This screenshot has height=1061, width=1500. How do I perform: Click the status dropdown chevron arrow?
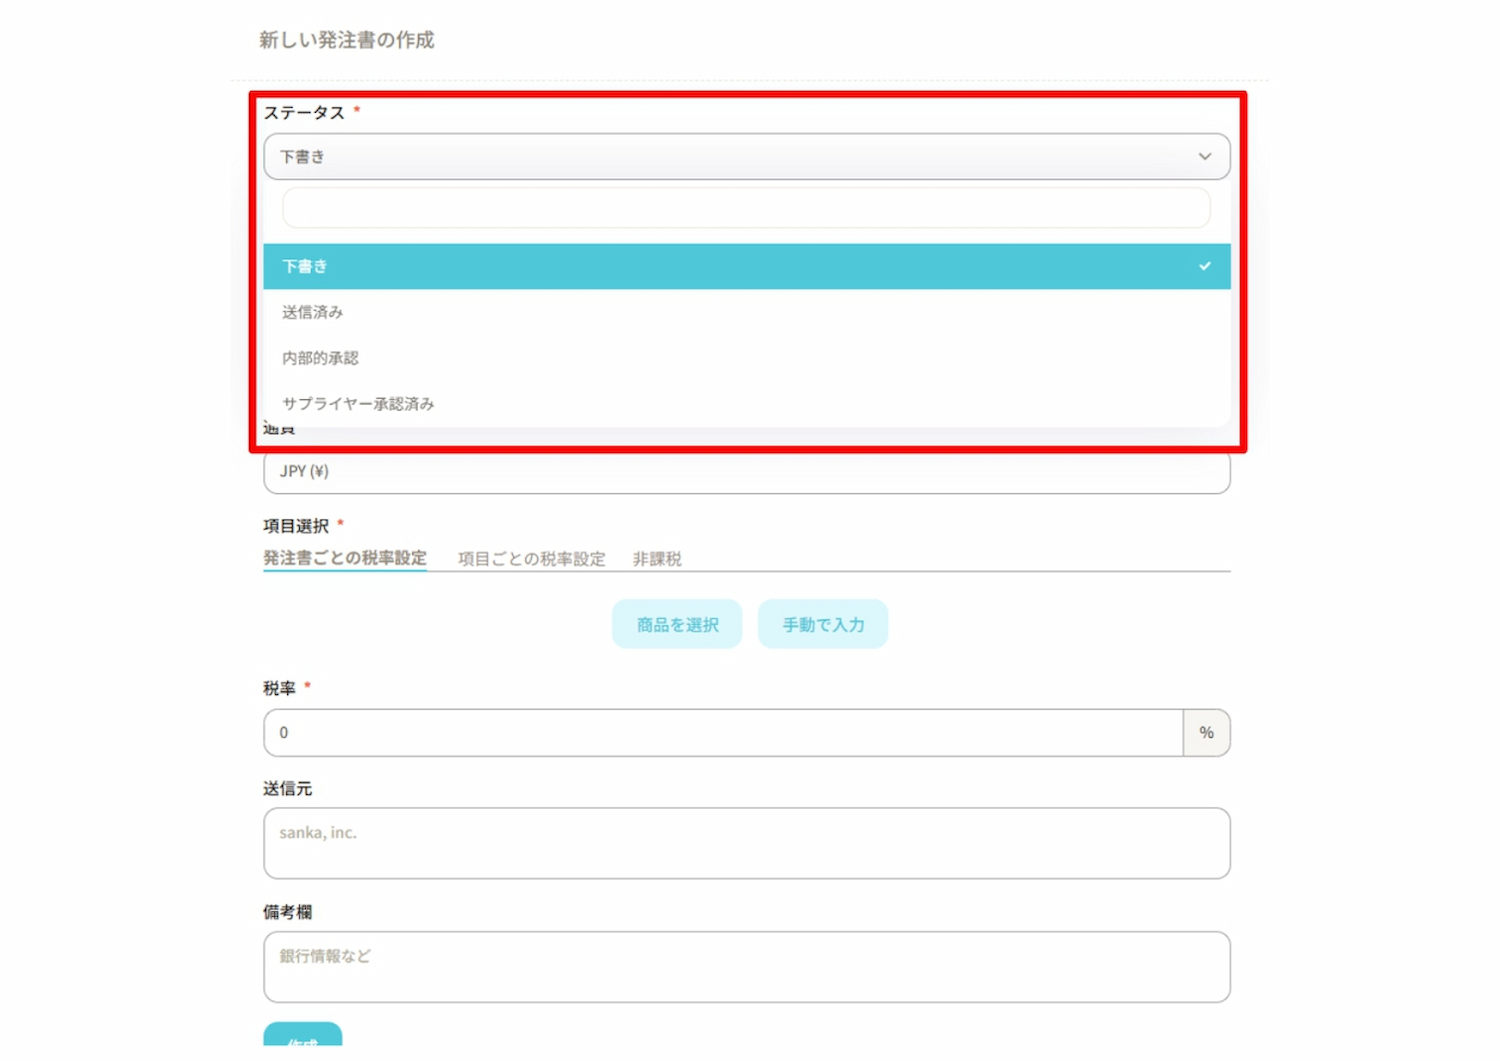(1204, 157)
